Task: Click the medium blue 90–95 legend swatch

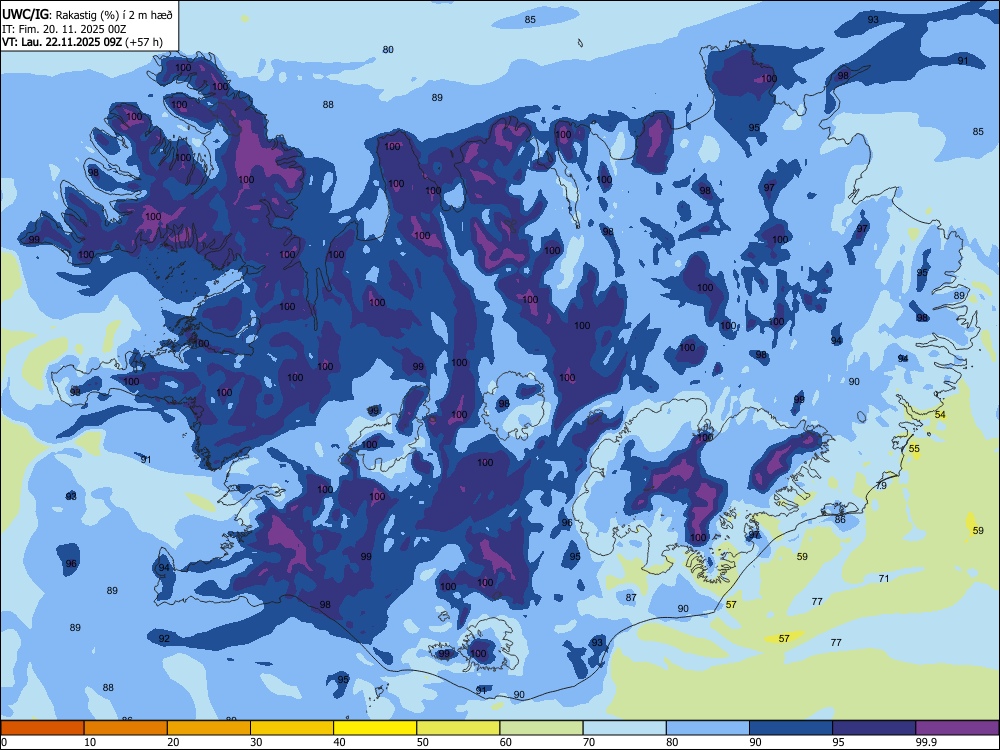Action: [x=791, y=728]
